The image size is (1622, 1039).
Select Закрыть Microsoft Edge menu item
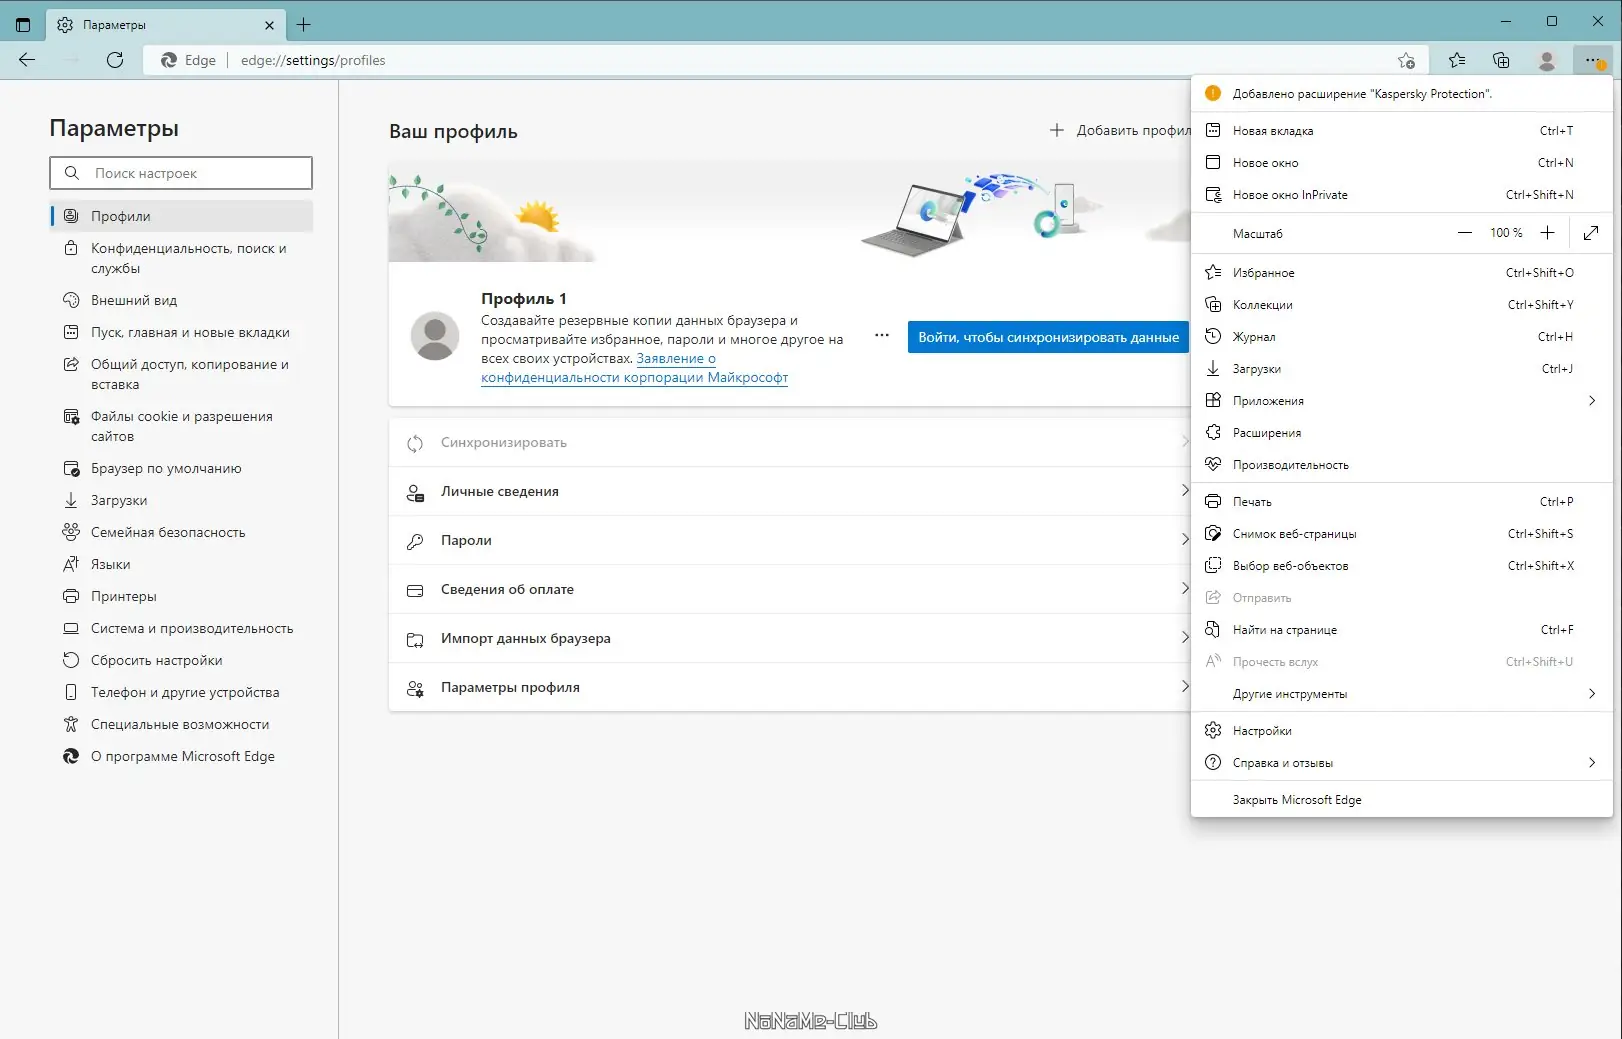click(x=1402, y=799)
